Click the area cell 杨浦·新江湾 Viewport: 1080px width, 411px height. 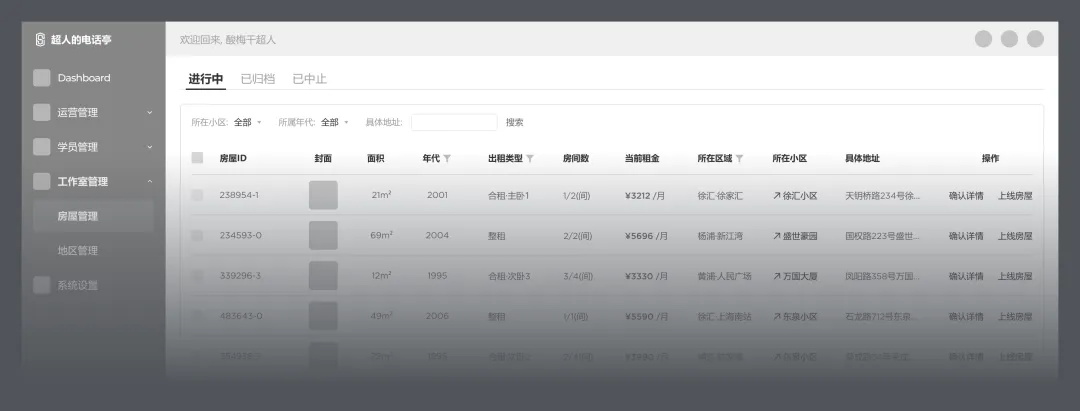[x=720, y=235]
